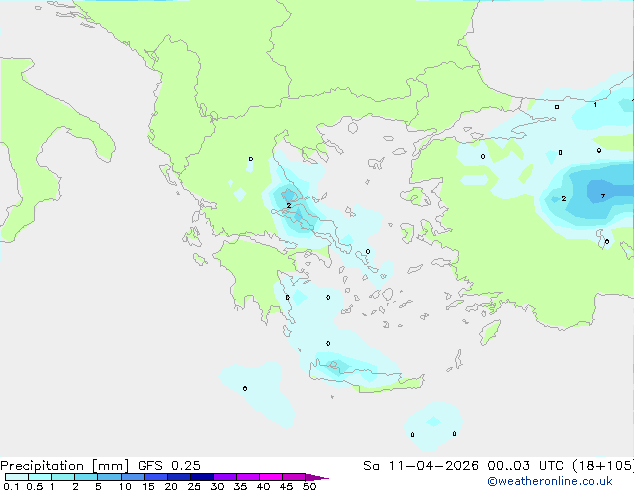Click the "2" value over central Greece

[289, 205]
